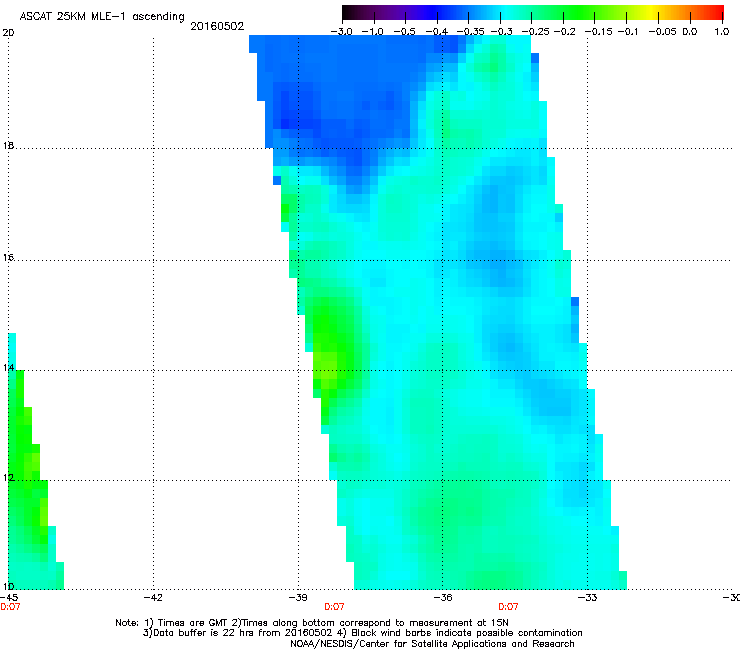Viewport: 740px width, 650px height.
Task: Click the colorbar label "-1.0"
Action: [373, 32]
